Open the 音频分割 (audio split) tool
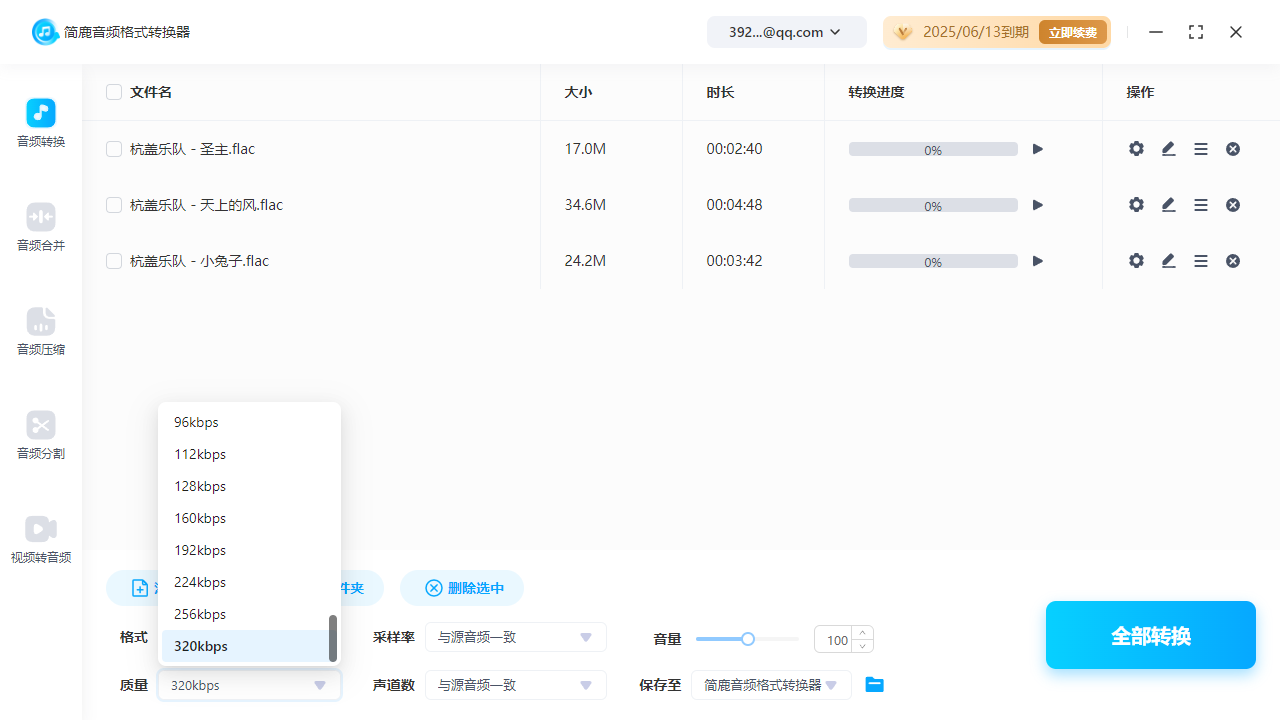This screenshot has width=1280, height=720. (40, 436)
